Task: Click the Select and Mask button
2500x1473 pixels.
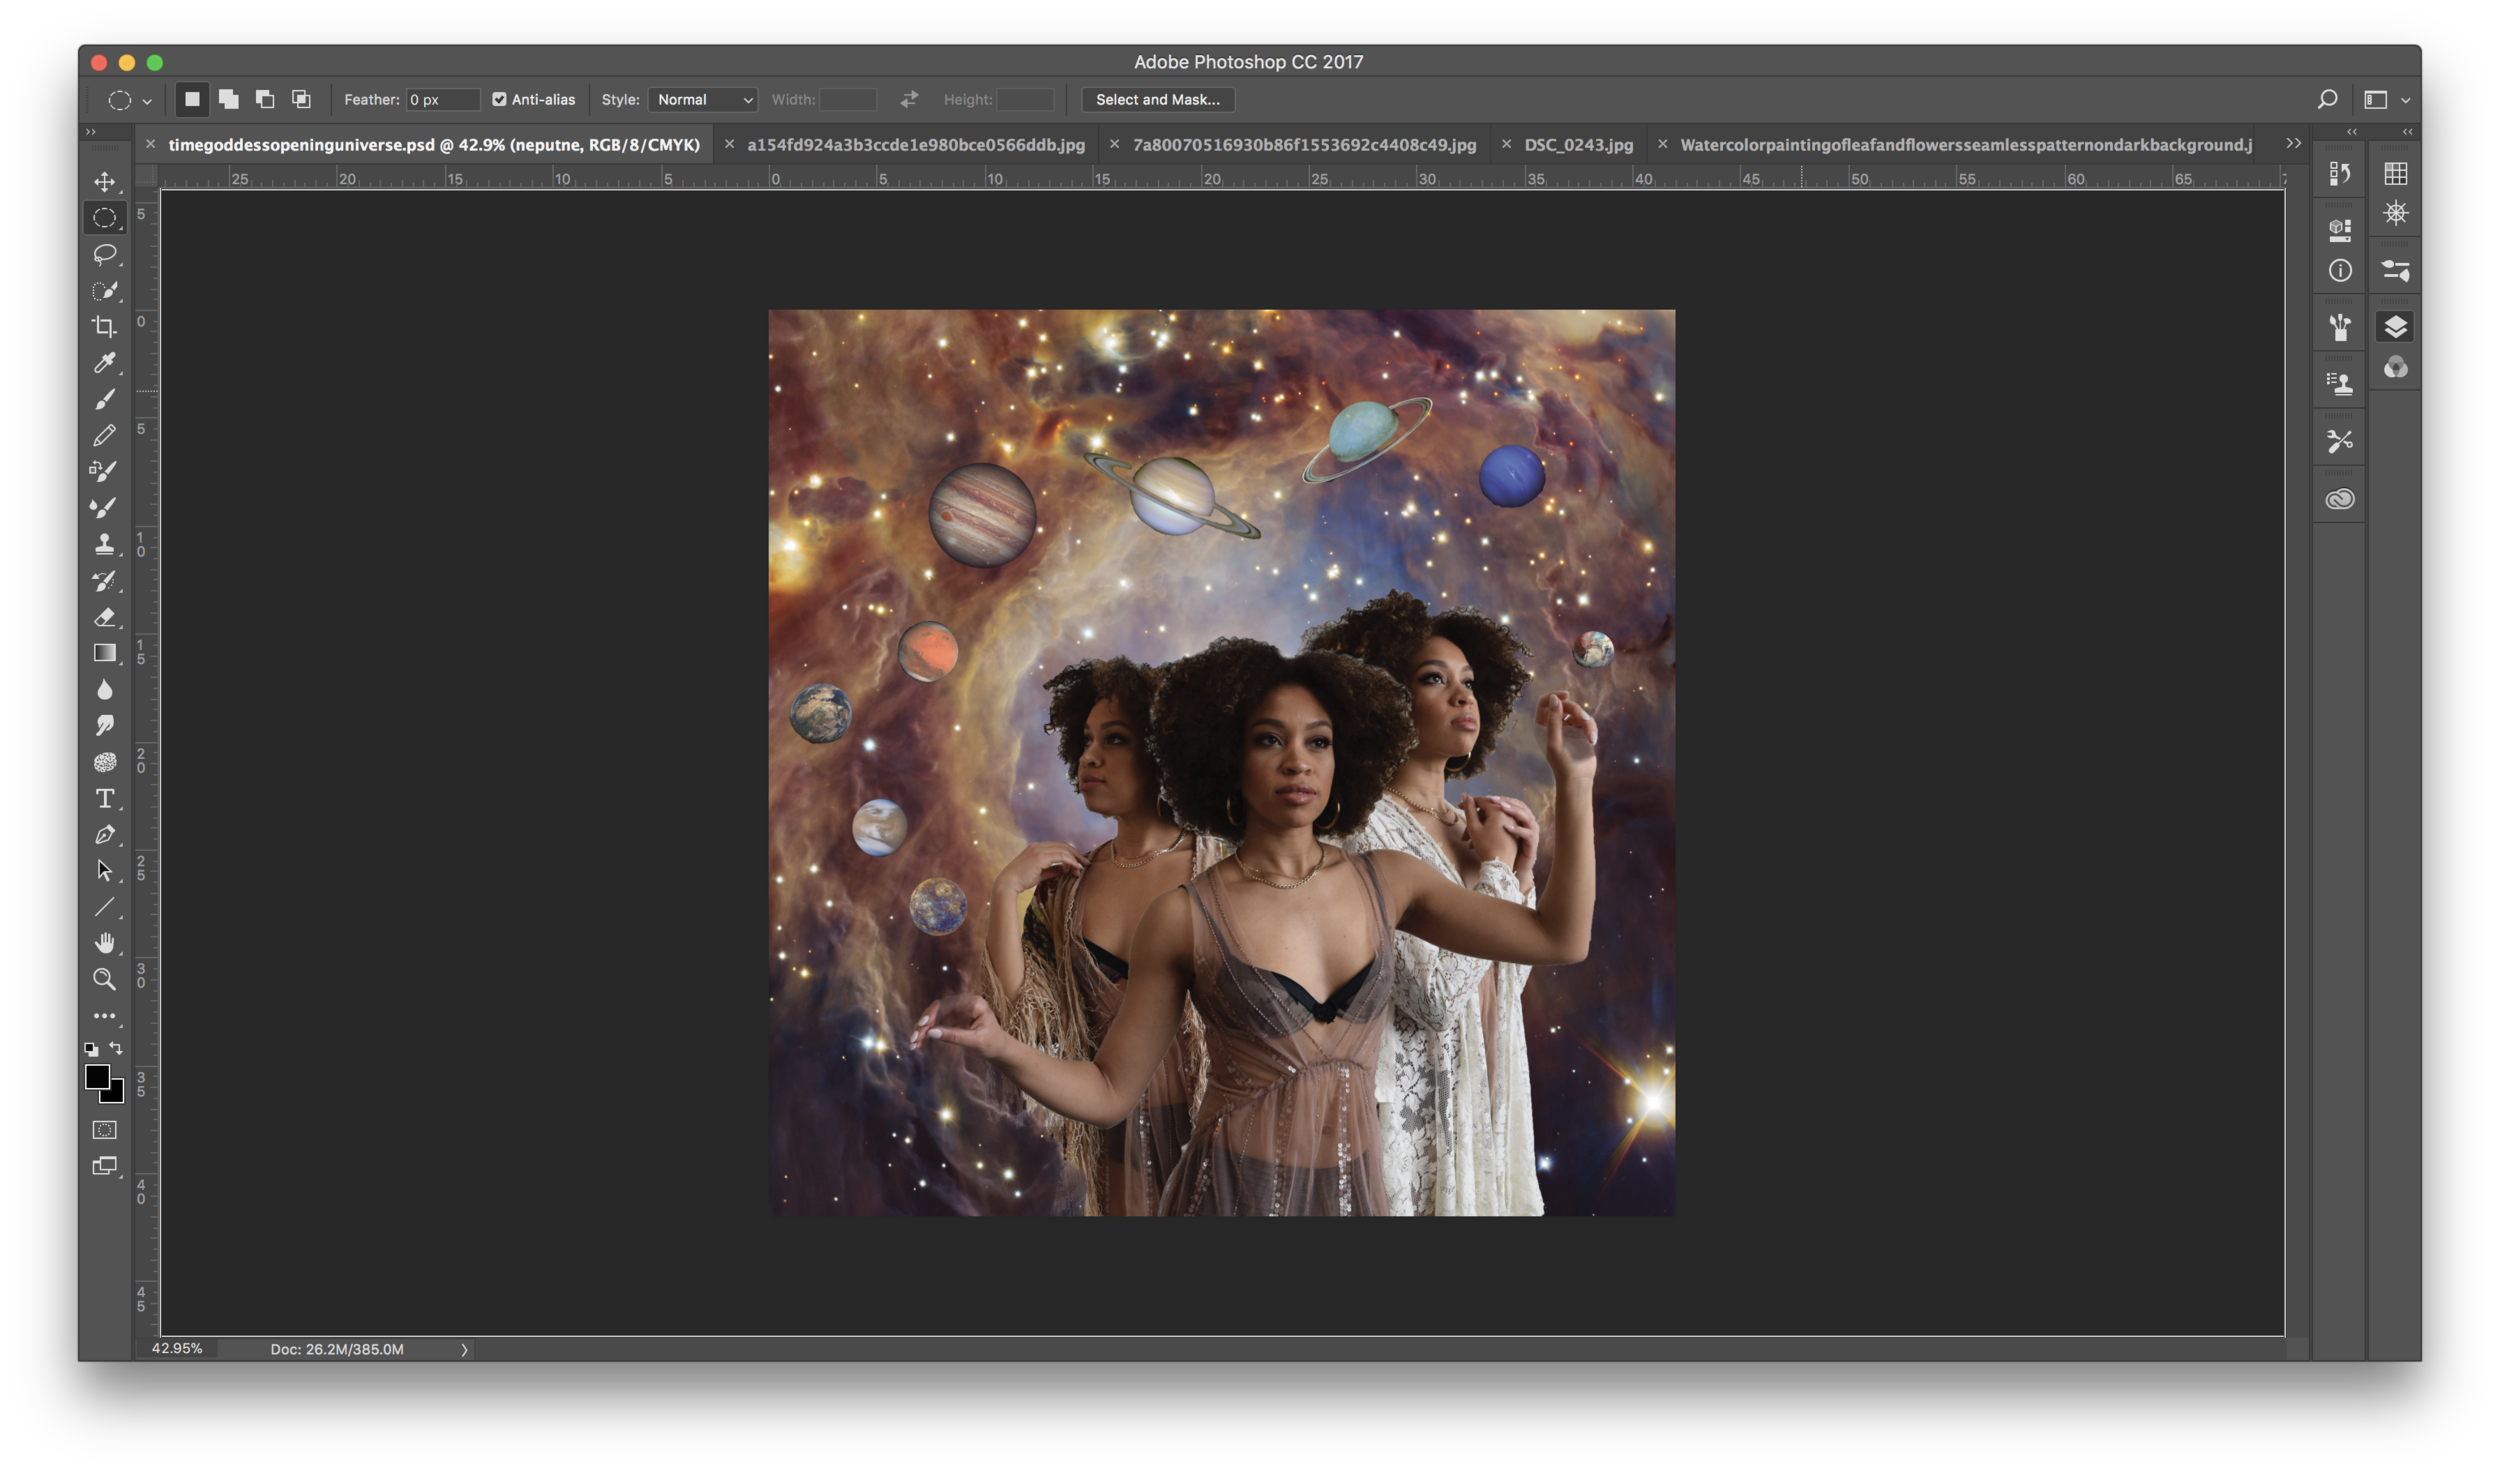Action: tap(1157, 99)
